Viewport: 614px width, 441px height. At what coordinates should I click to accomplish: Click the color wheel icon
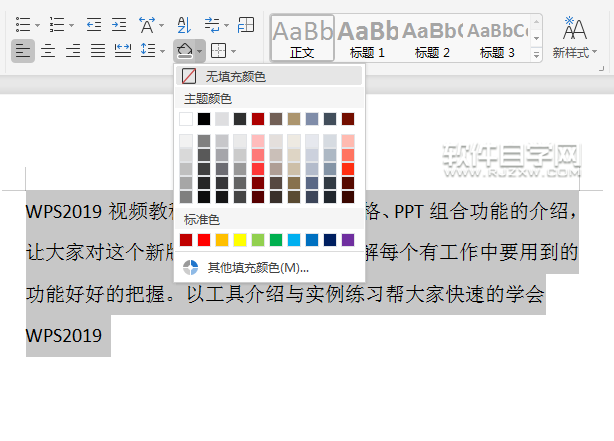(191, 267)
